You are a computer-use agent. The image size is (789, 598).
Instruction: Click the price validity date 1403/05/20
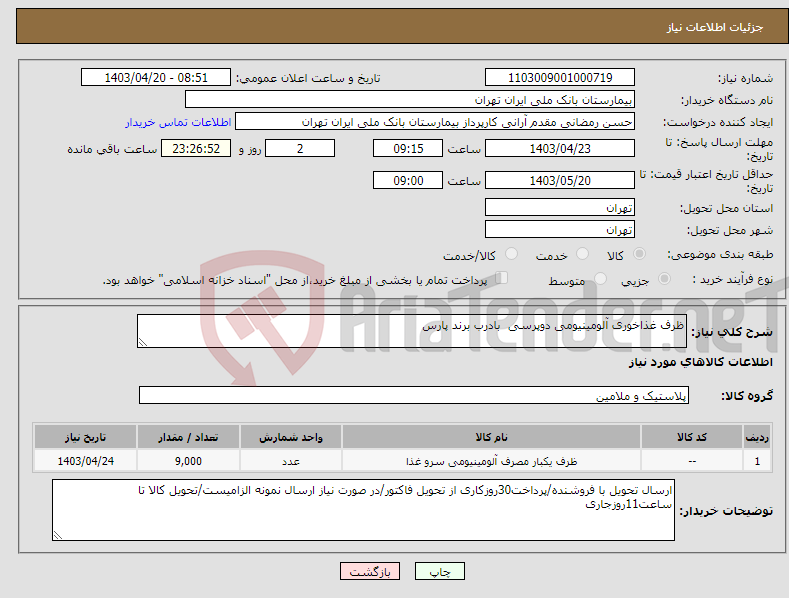click(x=560, y=180)
